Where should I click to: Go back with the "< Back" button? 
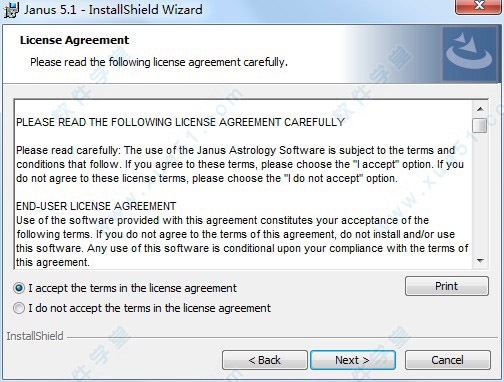[x=265, y=360]
